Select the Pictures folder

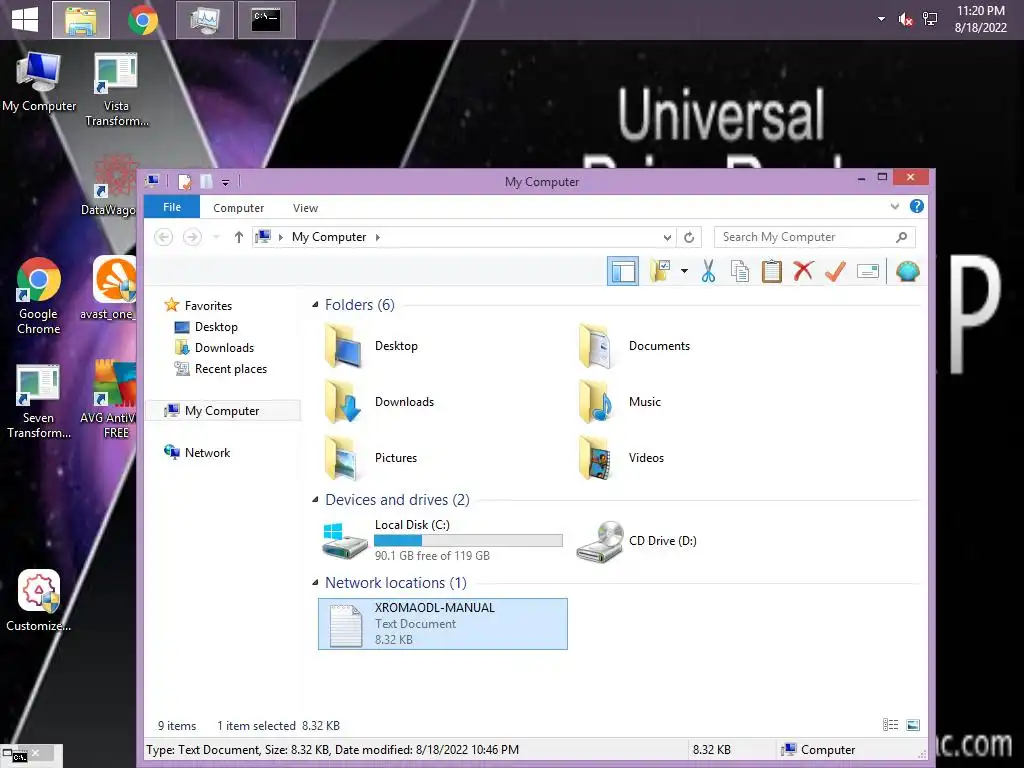click(x=370, y=458)
